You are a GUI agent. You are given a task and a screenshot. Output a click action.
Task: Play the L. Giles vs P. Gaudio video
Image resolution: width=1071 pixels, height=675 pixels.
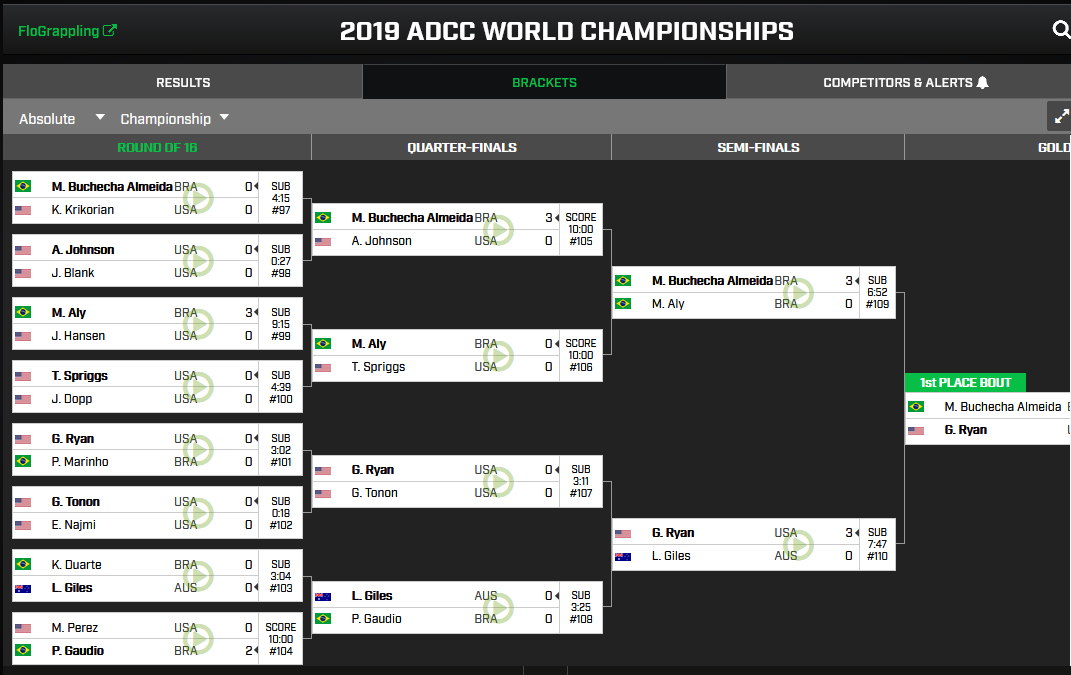(499, 607)
